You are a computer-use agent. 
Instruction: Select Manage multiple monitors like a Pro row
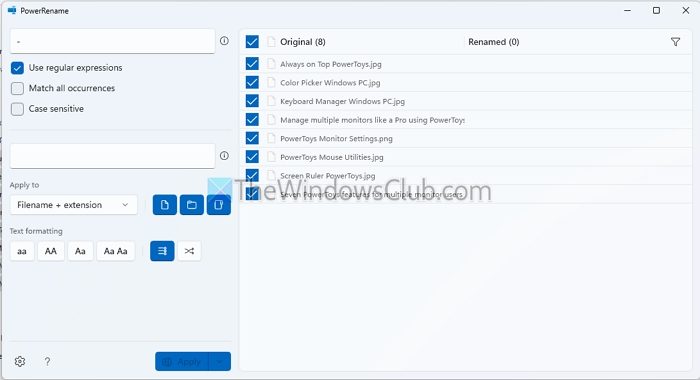pyautogui.click(x=465, y=120)
